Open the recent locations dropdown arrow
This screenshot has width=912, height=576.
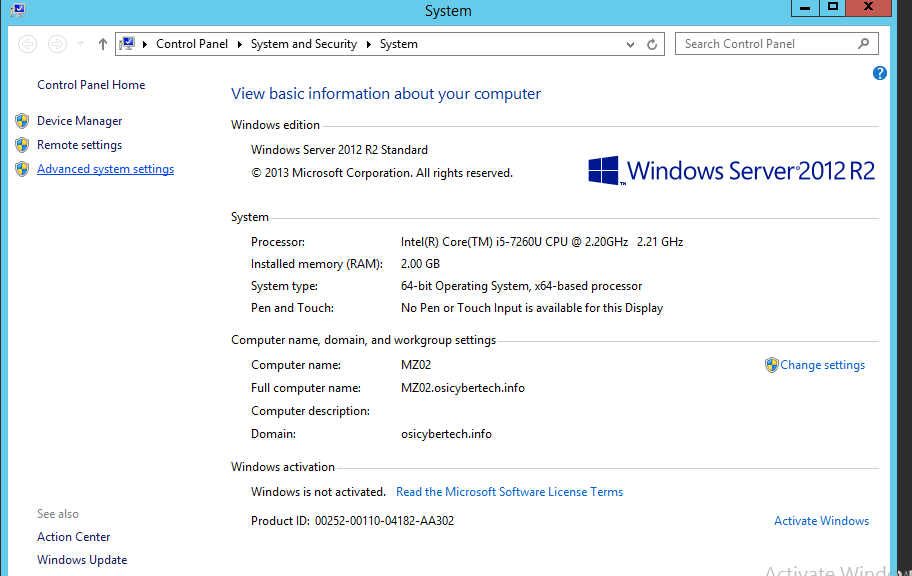click(x=80, y=44)
